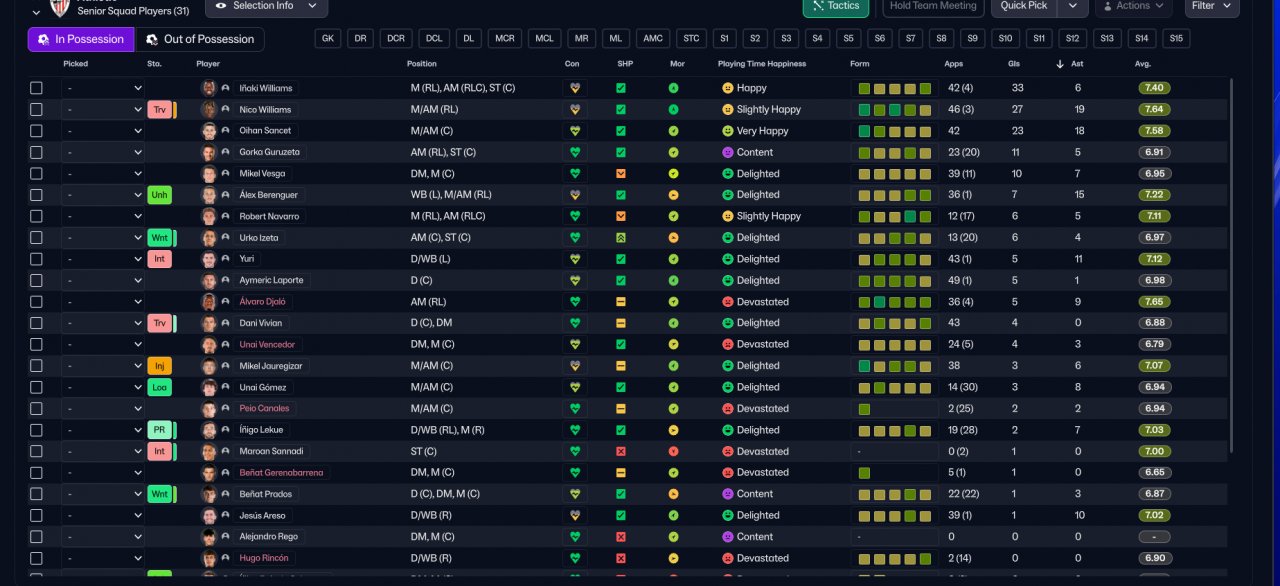Click the vertical scrollbar of the player list
Viewport: 1280px width, 586px height.
pos(1232,264)
